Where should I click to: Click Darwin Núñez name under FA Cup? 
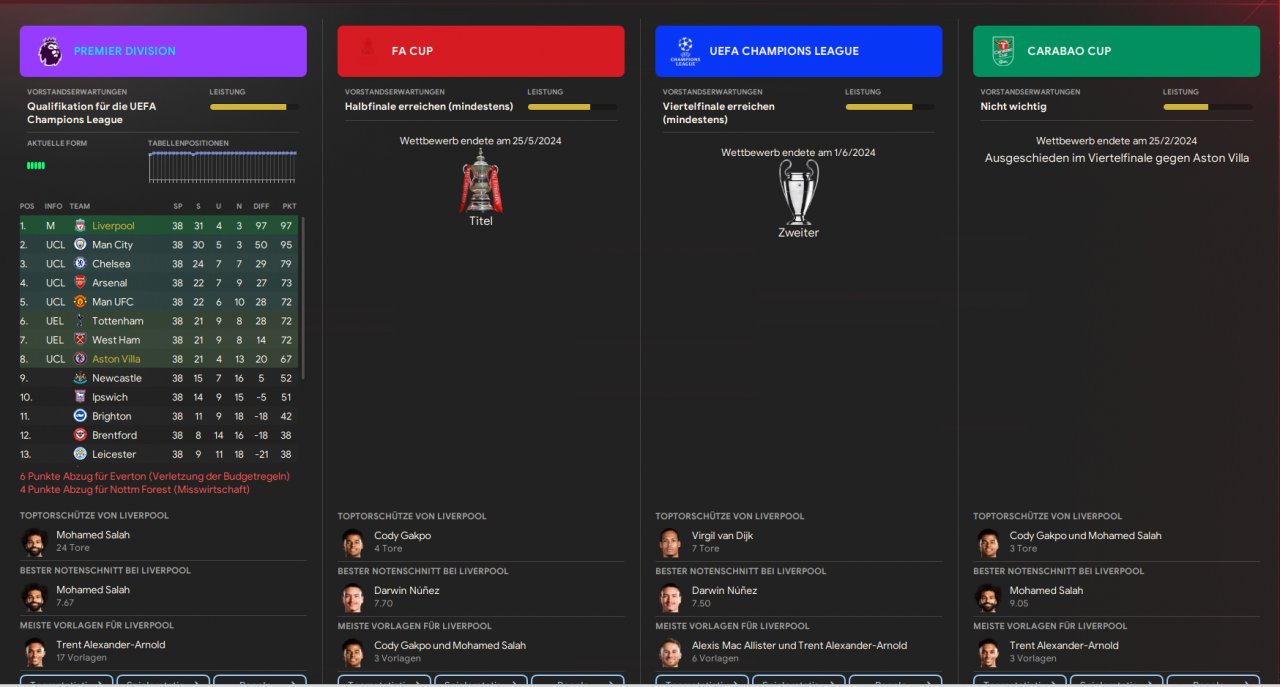(x=407, y=591)
